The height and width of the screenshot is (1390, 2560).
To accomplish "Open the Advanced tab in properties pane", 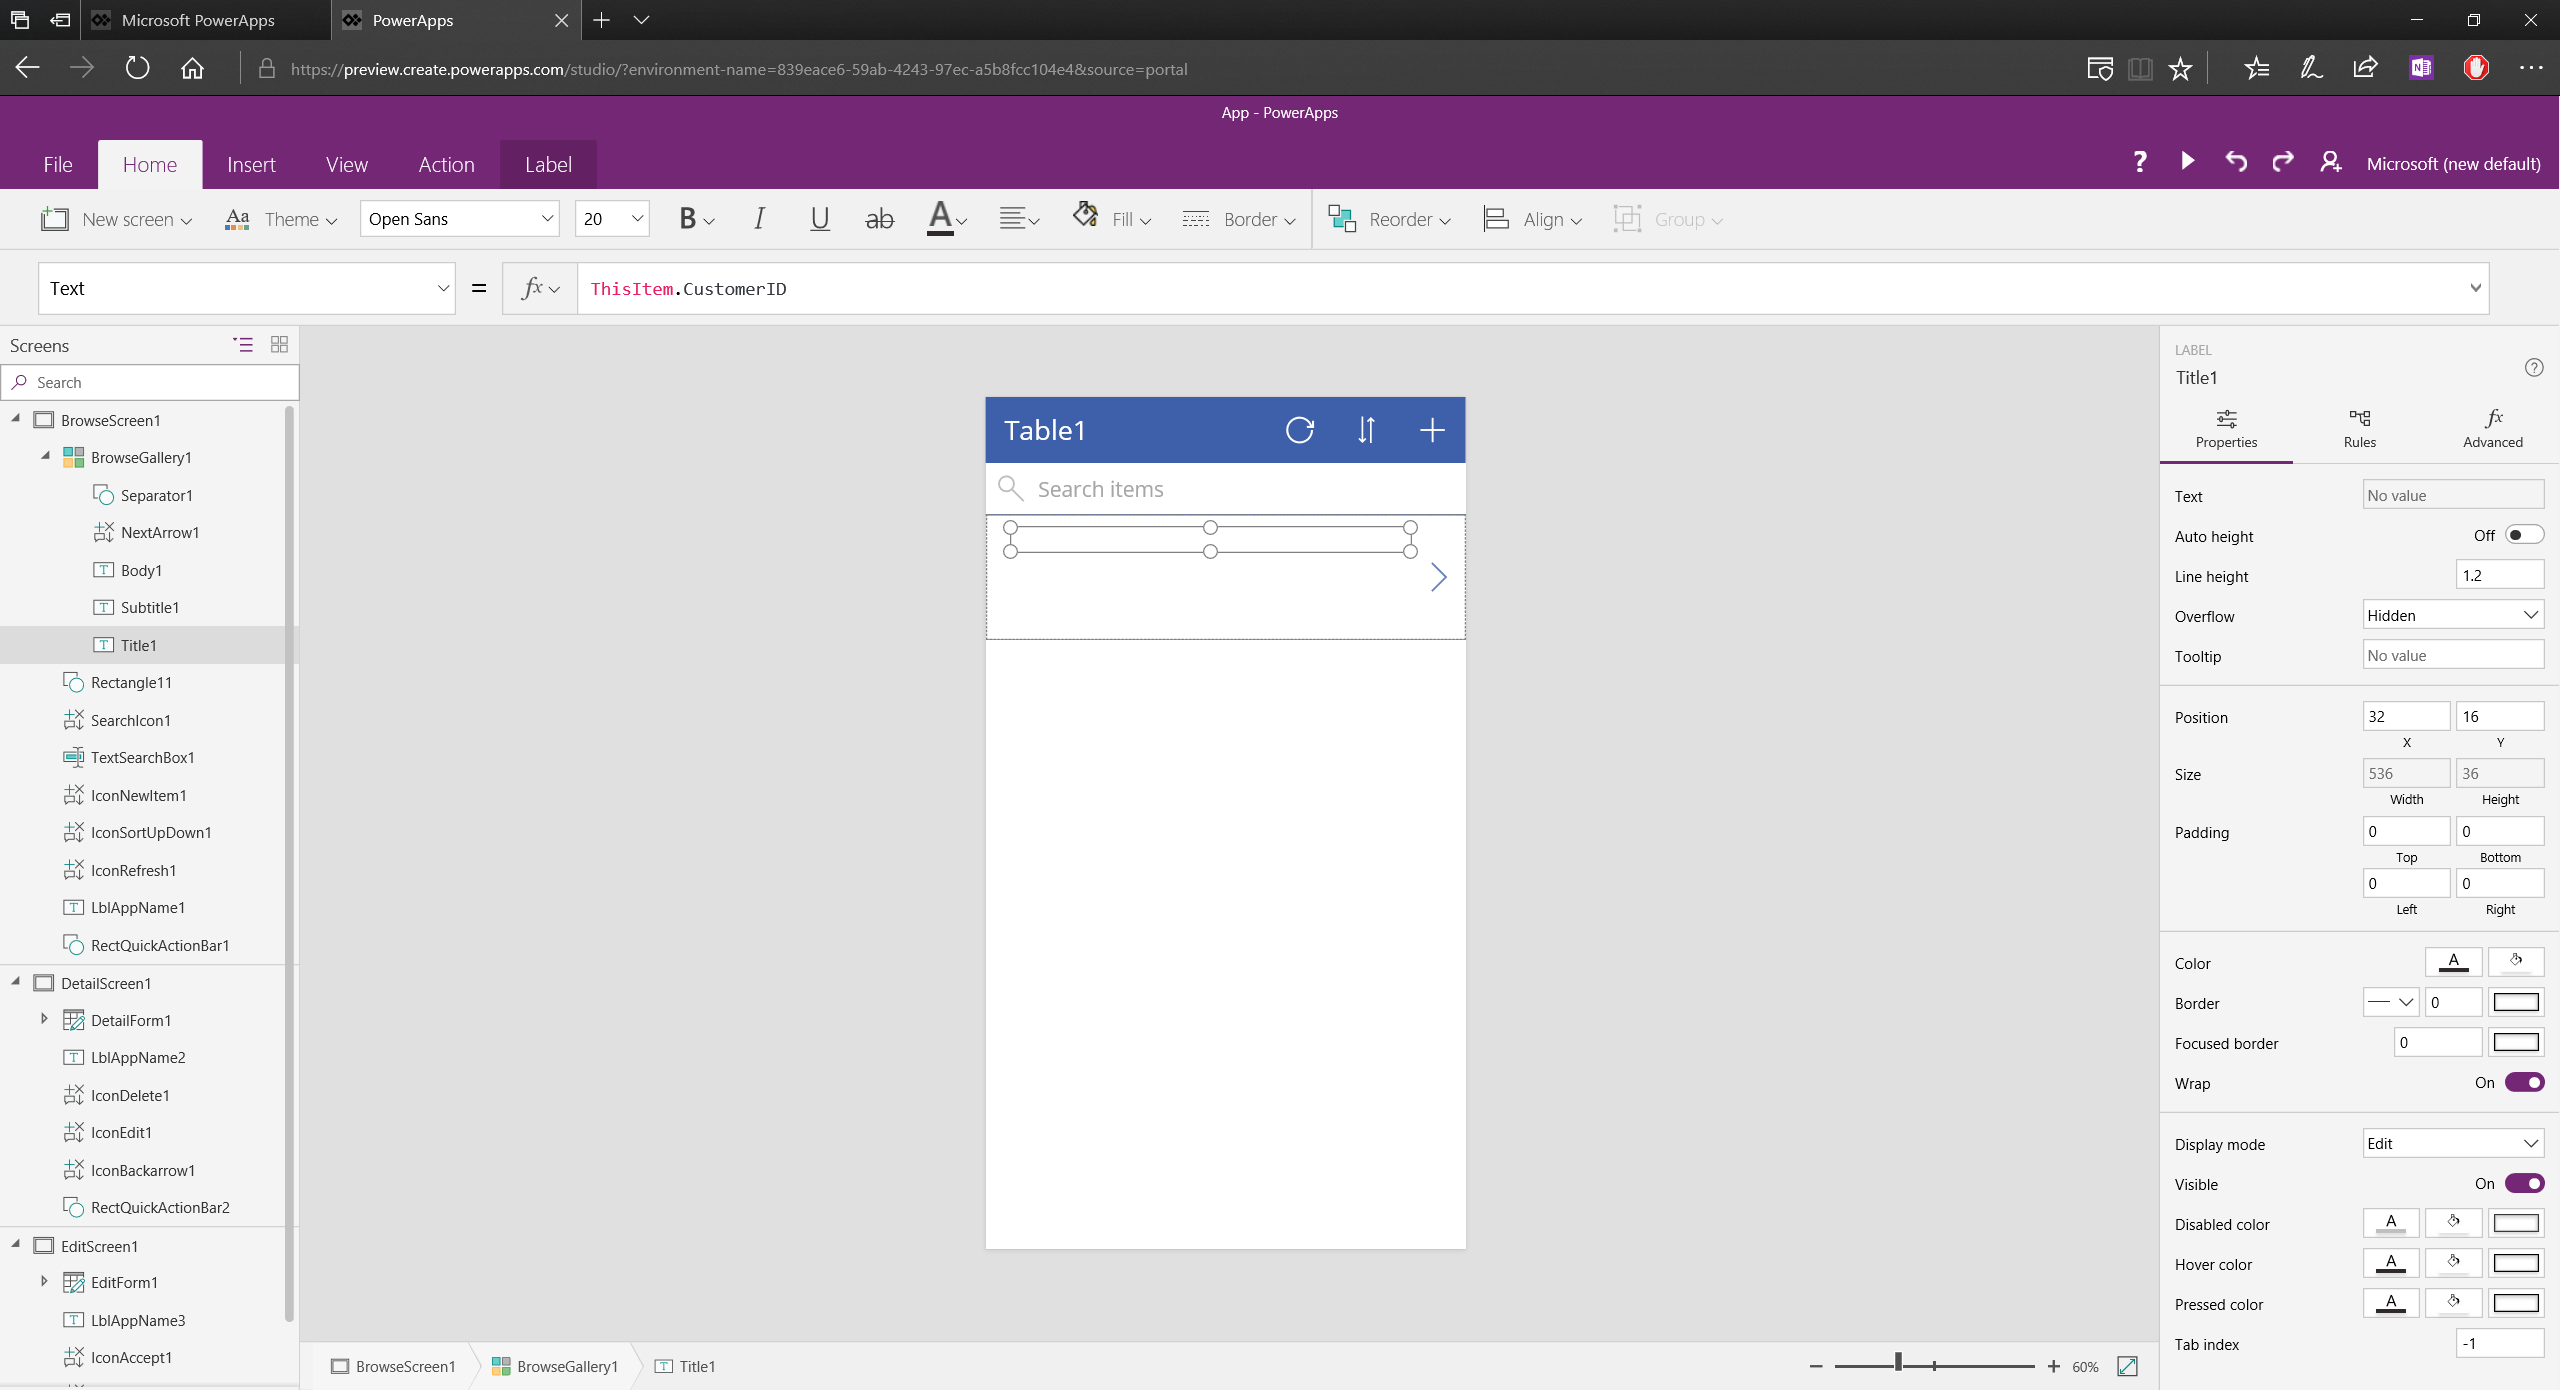I will click(x=2492, y=429).
